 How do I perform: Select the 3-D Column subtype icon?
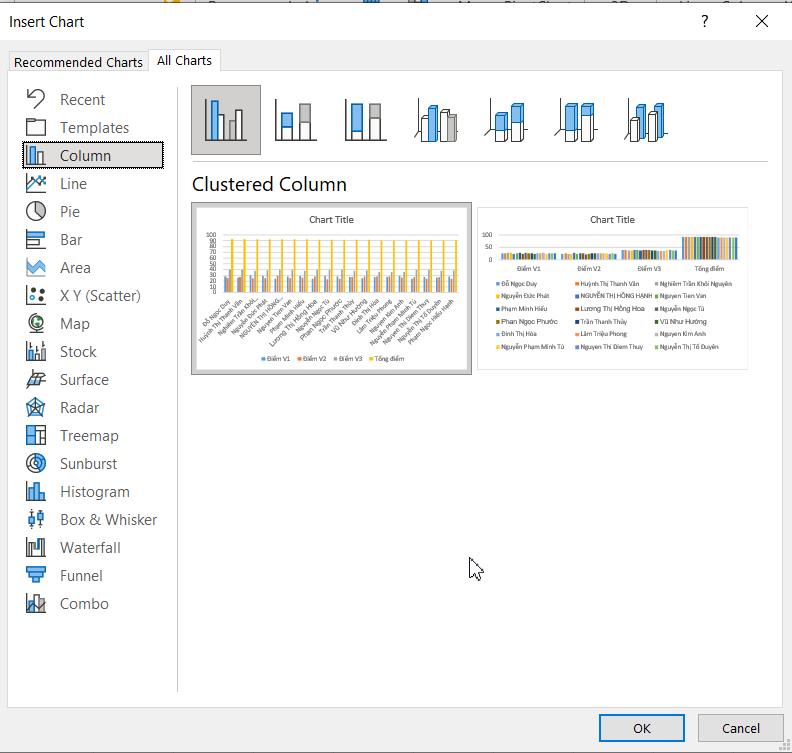(646, 120)
